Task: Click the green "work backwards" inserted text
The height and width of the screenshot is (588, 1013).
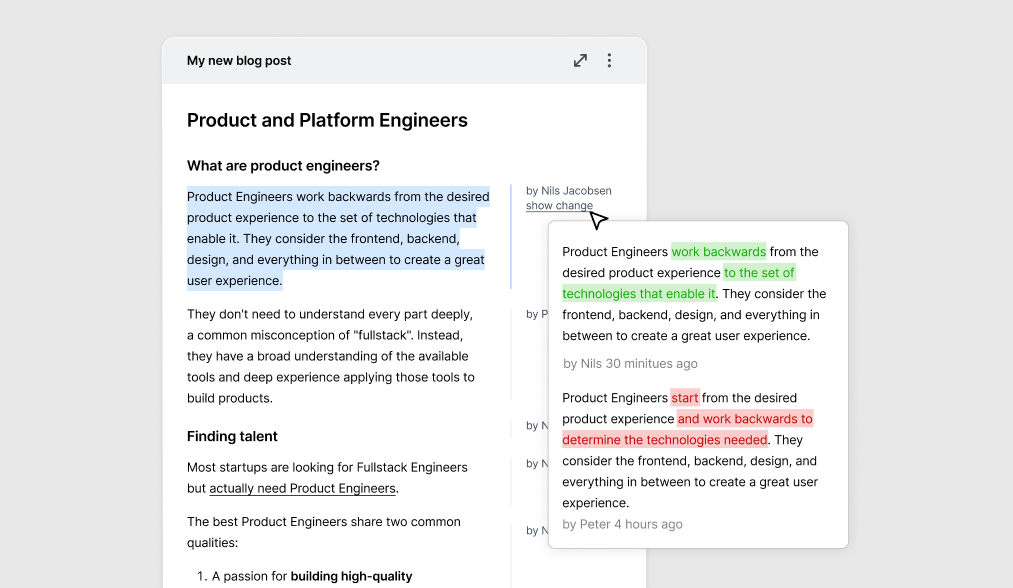Action: click(x=718, y=251)
